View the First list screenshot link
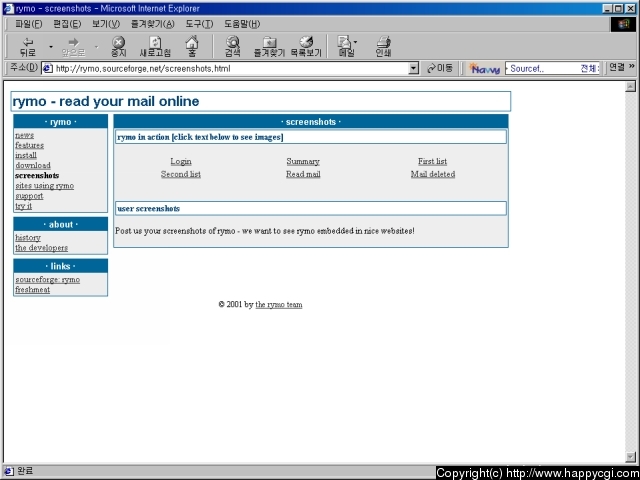The height and width of the screenshot is (480, 640). 432,161
